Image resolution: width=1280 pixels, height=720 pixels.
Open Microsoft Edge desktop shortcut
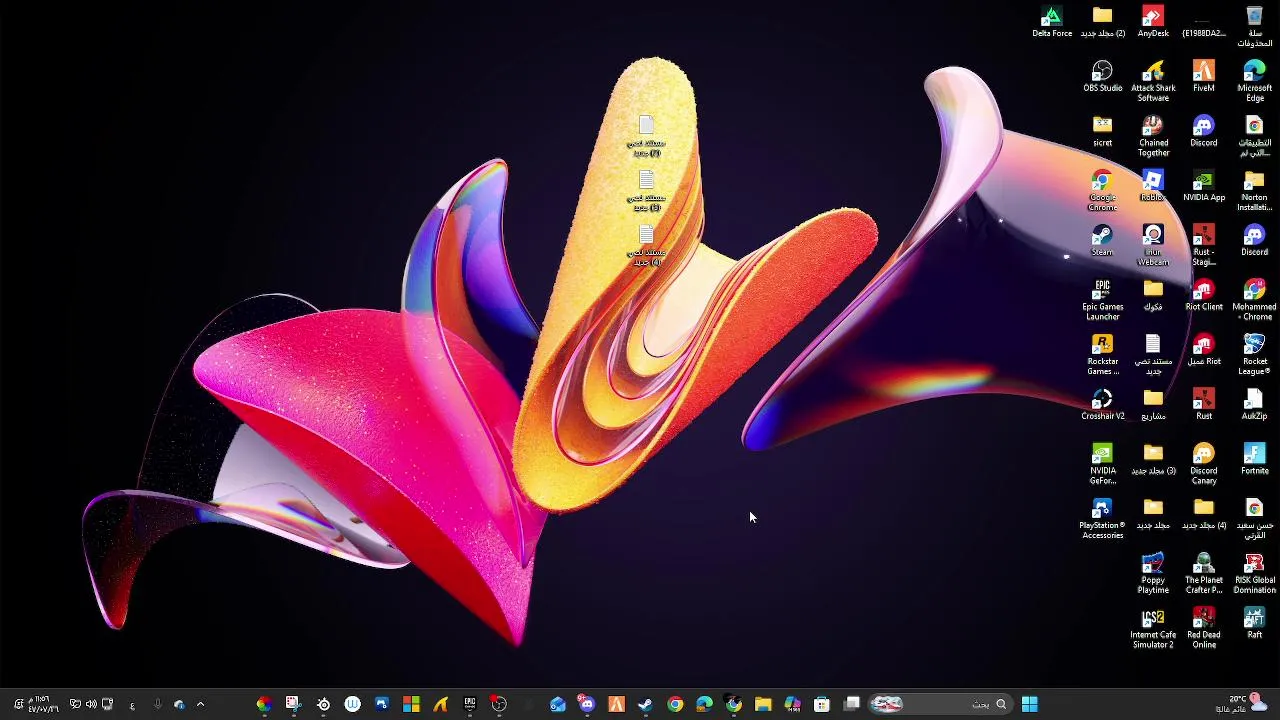[x=1254, y=82]
